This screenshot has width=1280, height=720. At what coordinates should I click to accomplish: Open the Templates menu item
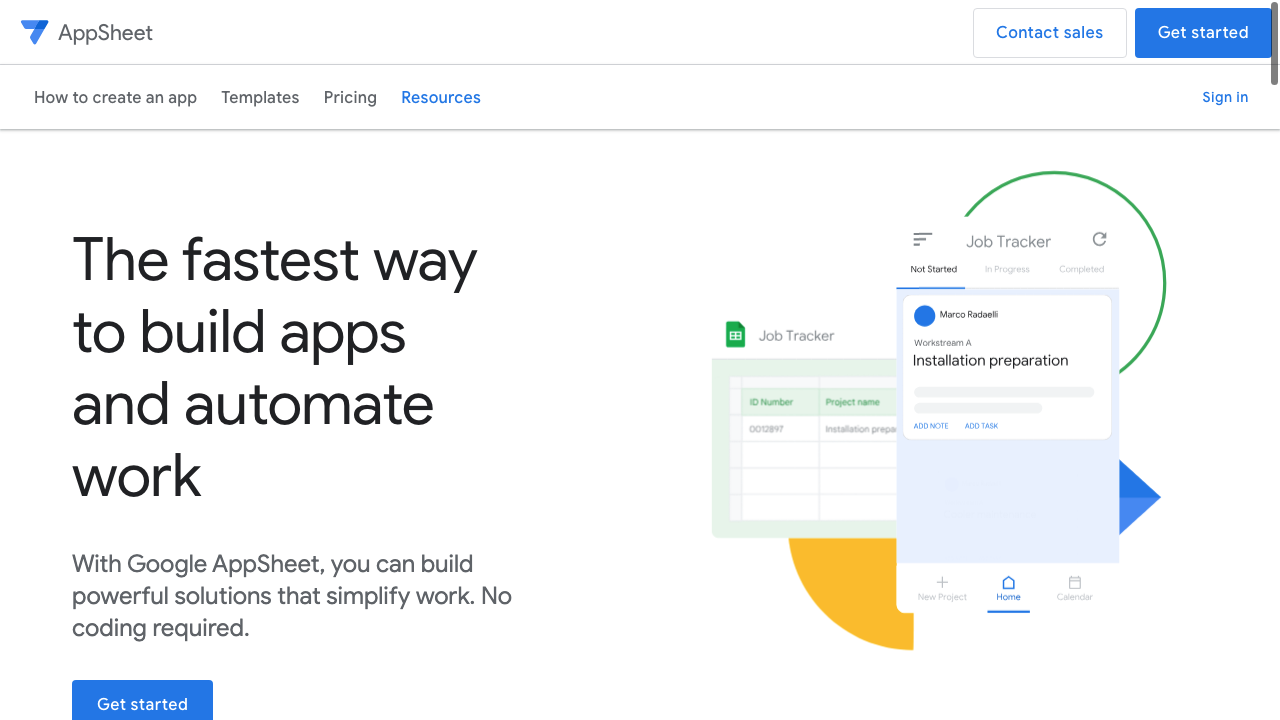point(260,97)
